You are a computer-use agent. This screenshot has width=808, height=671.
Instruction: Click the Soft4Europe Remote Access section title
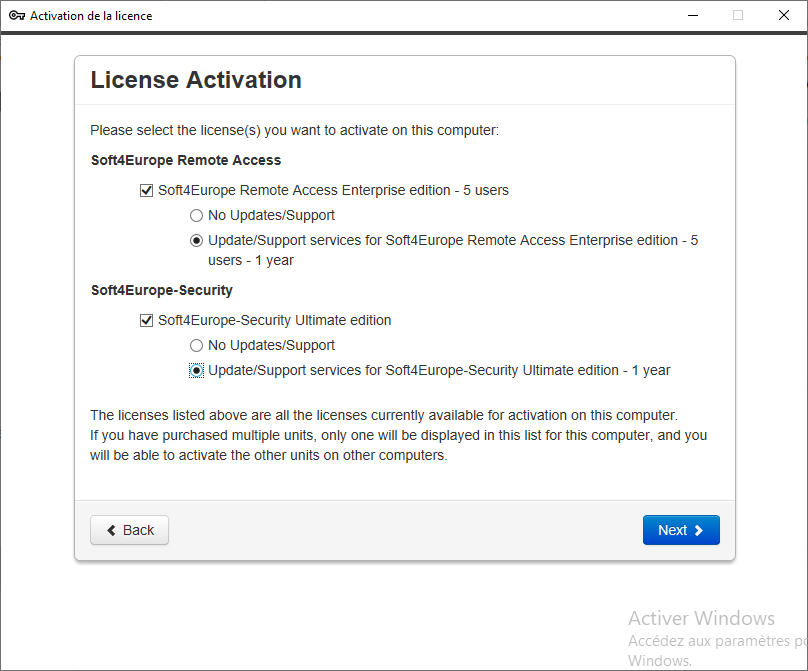[186, 160]
